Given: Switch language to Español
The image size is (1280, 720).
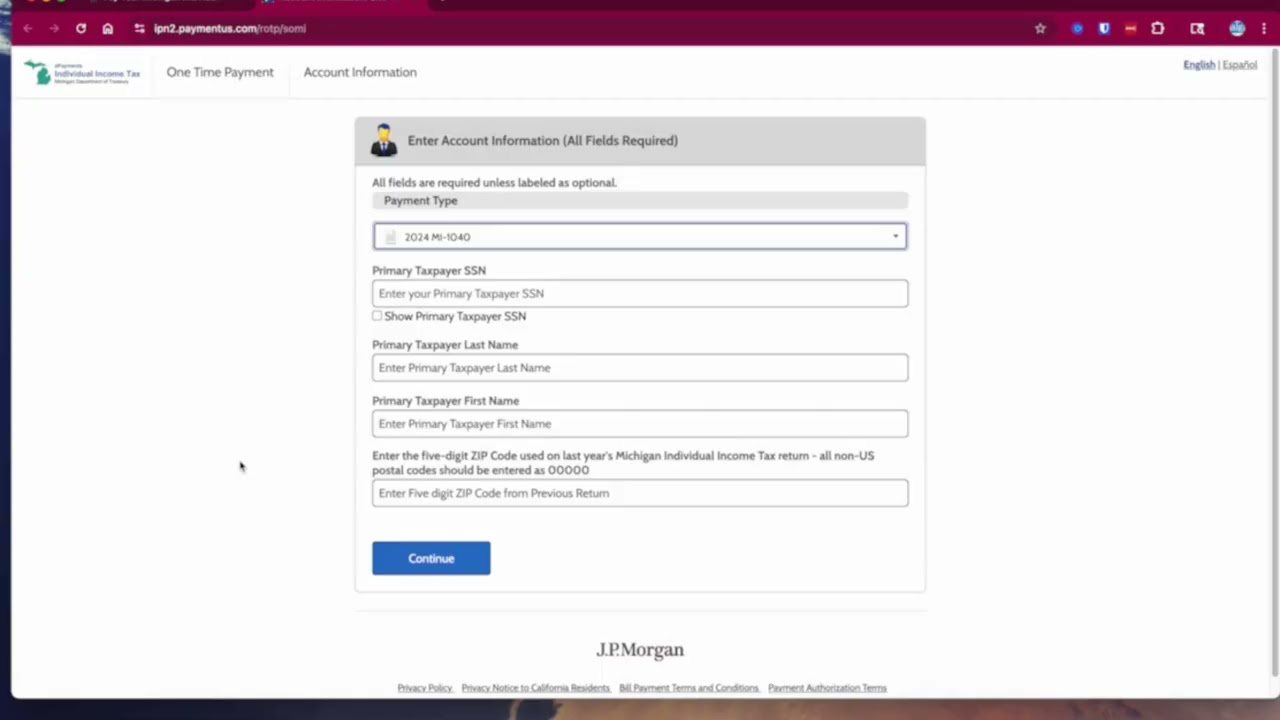Looking at the screenshot, I should coord(1240,65).
